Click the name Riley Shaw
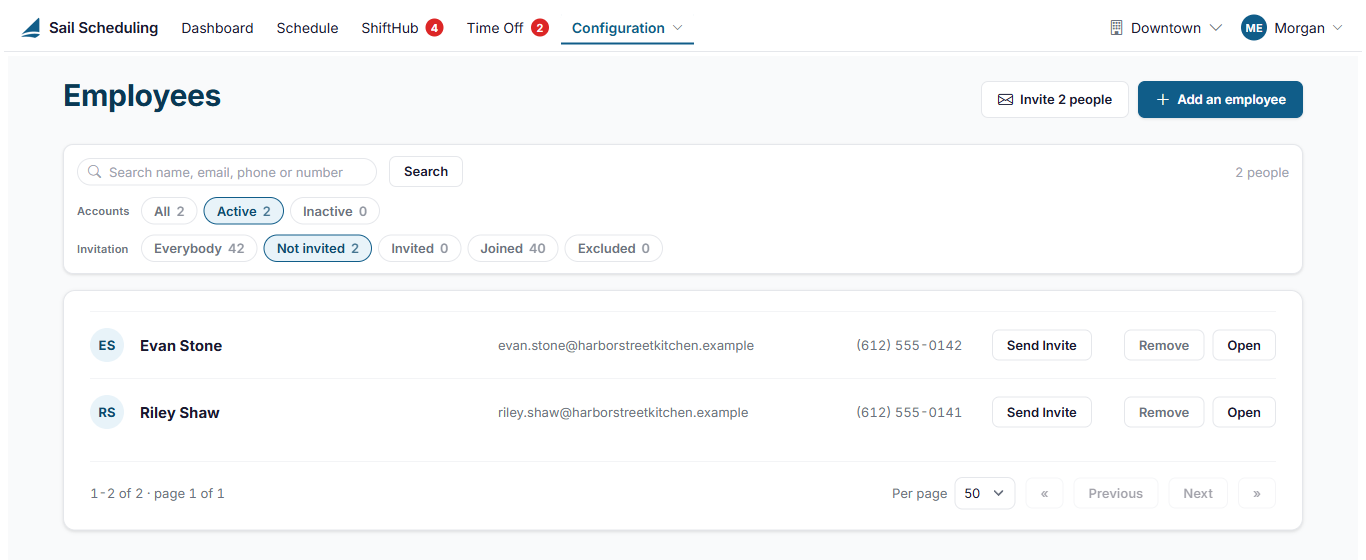 (180, 413)
